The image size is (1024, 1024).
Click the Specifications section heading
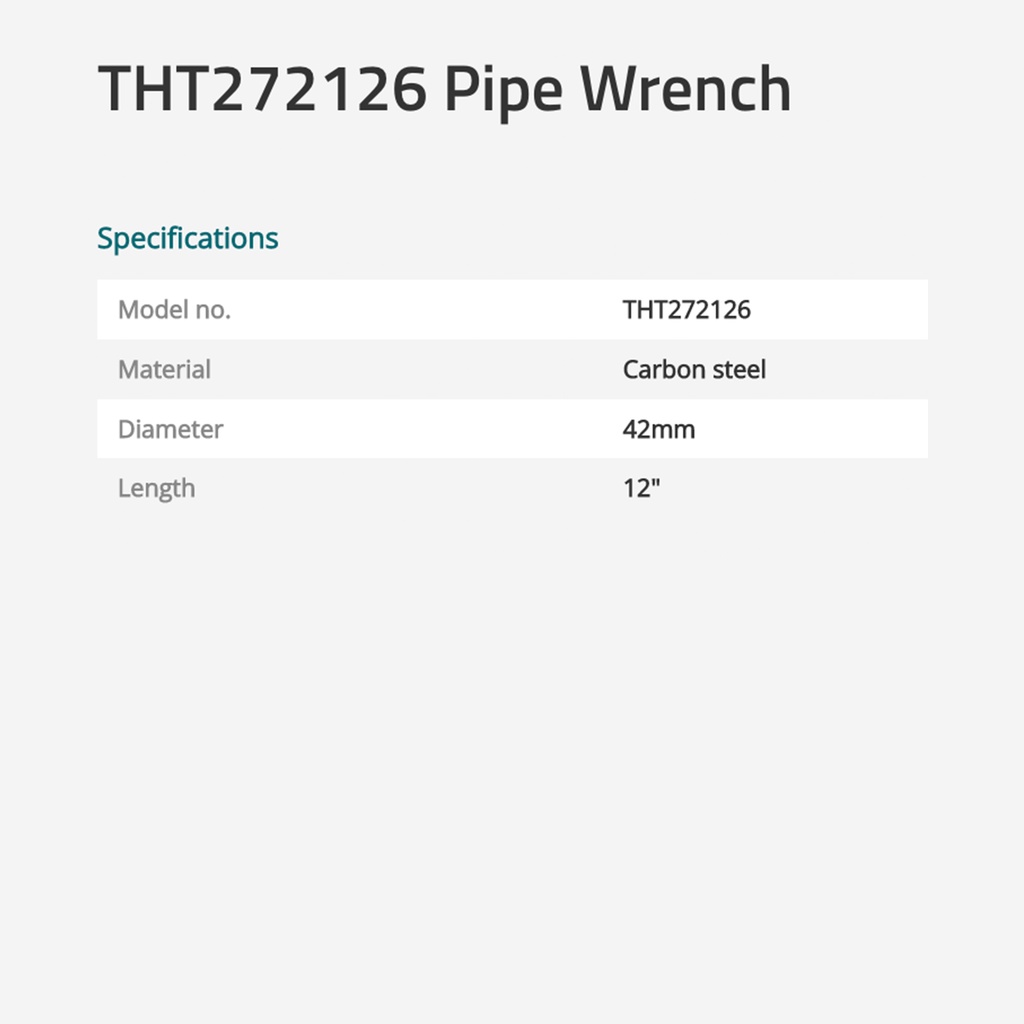pyautogui.click(x=187, y=239)
